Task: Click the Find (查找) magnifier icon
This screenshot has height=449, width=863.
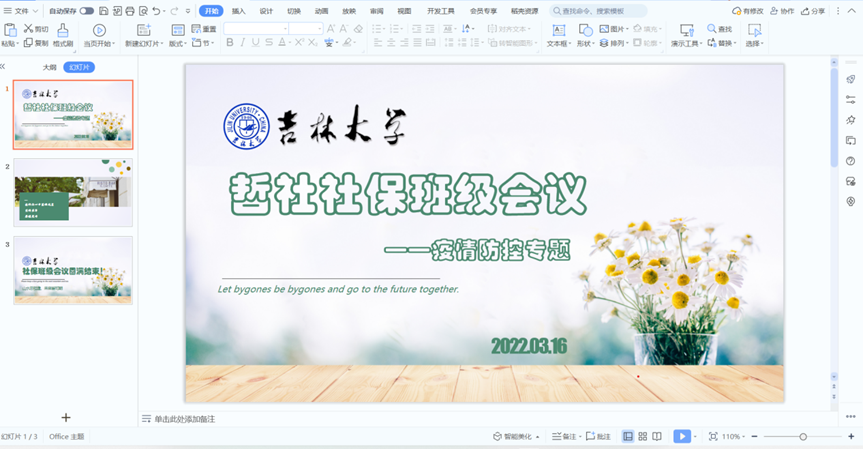Action: point(712,30)
